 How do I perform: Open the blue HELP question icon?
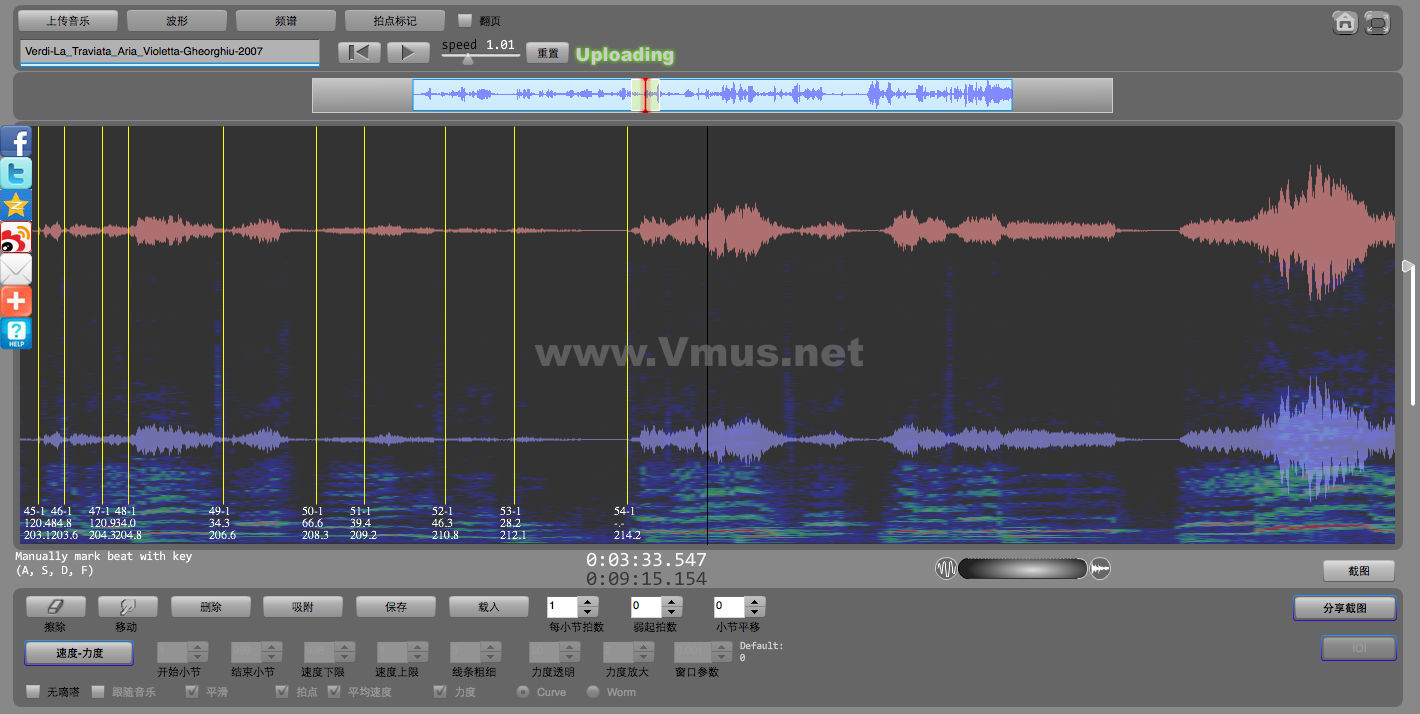point(16,333)
